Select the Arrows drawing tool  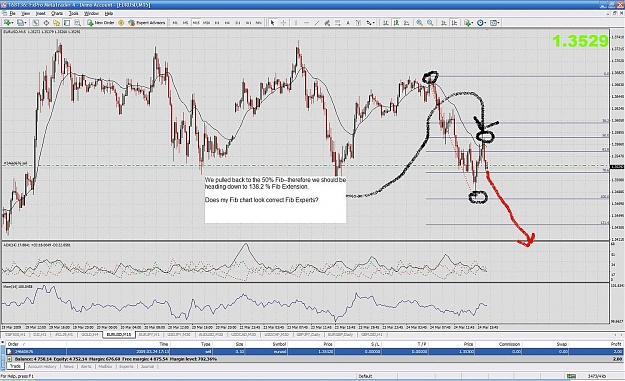pos(369,23)
